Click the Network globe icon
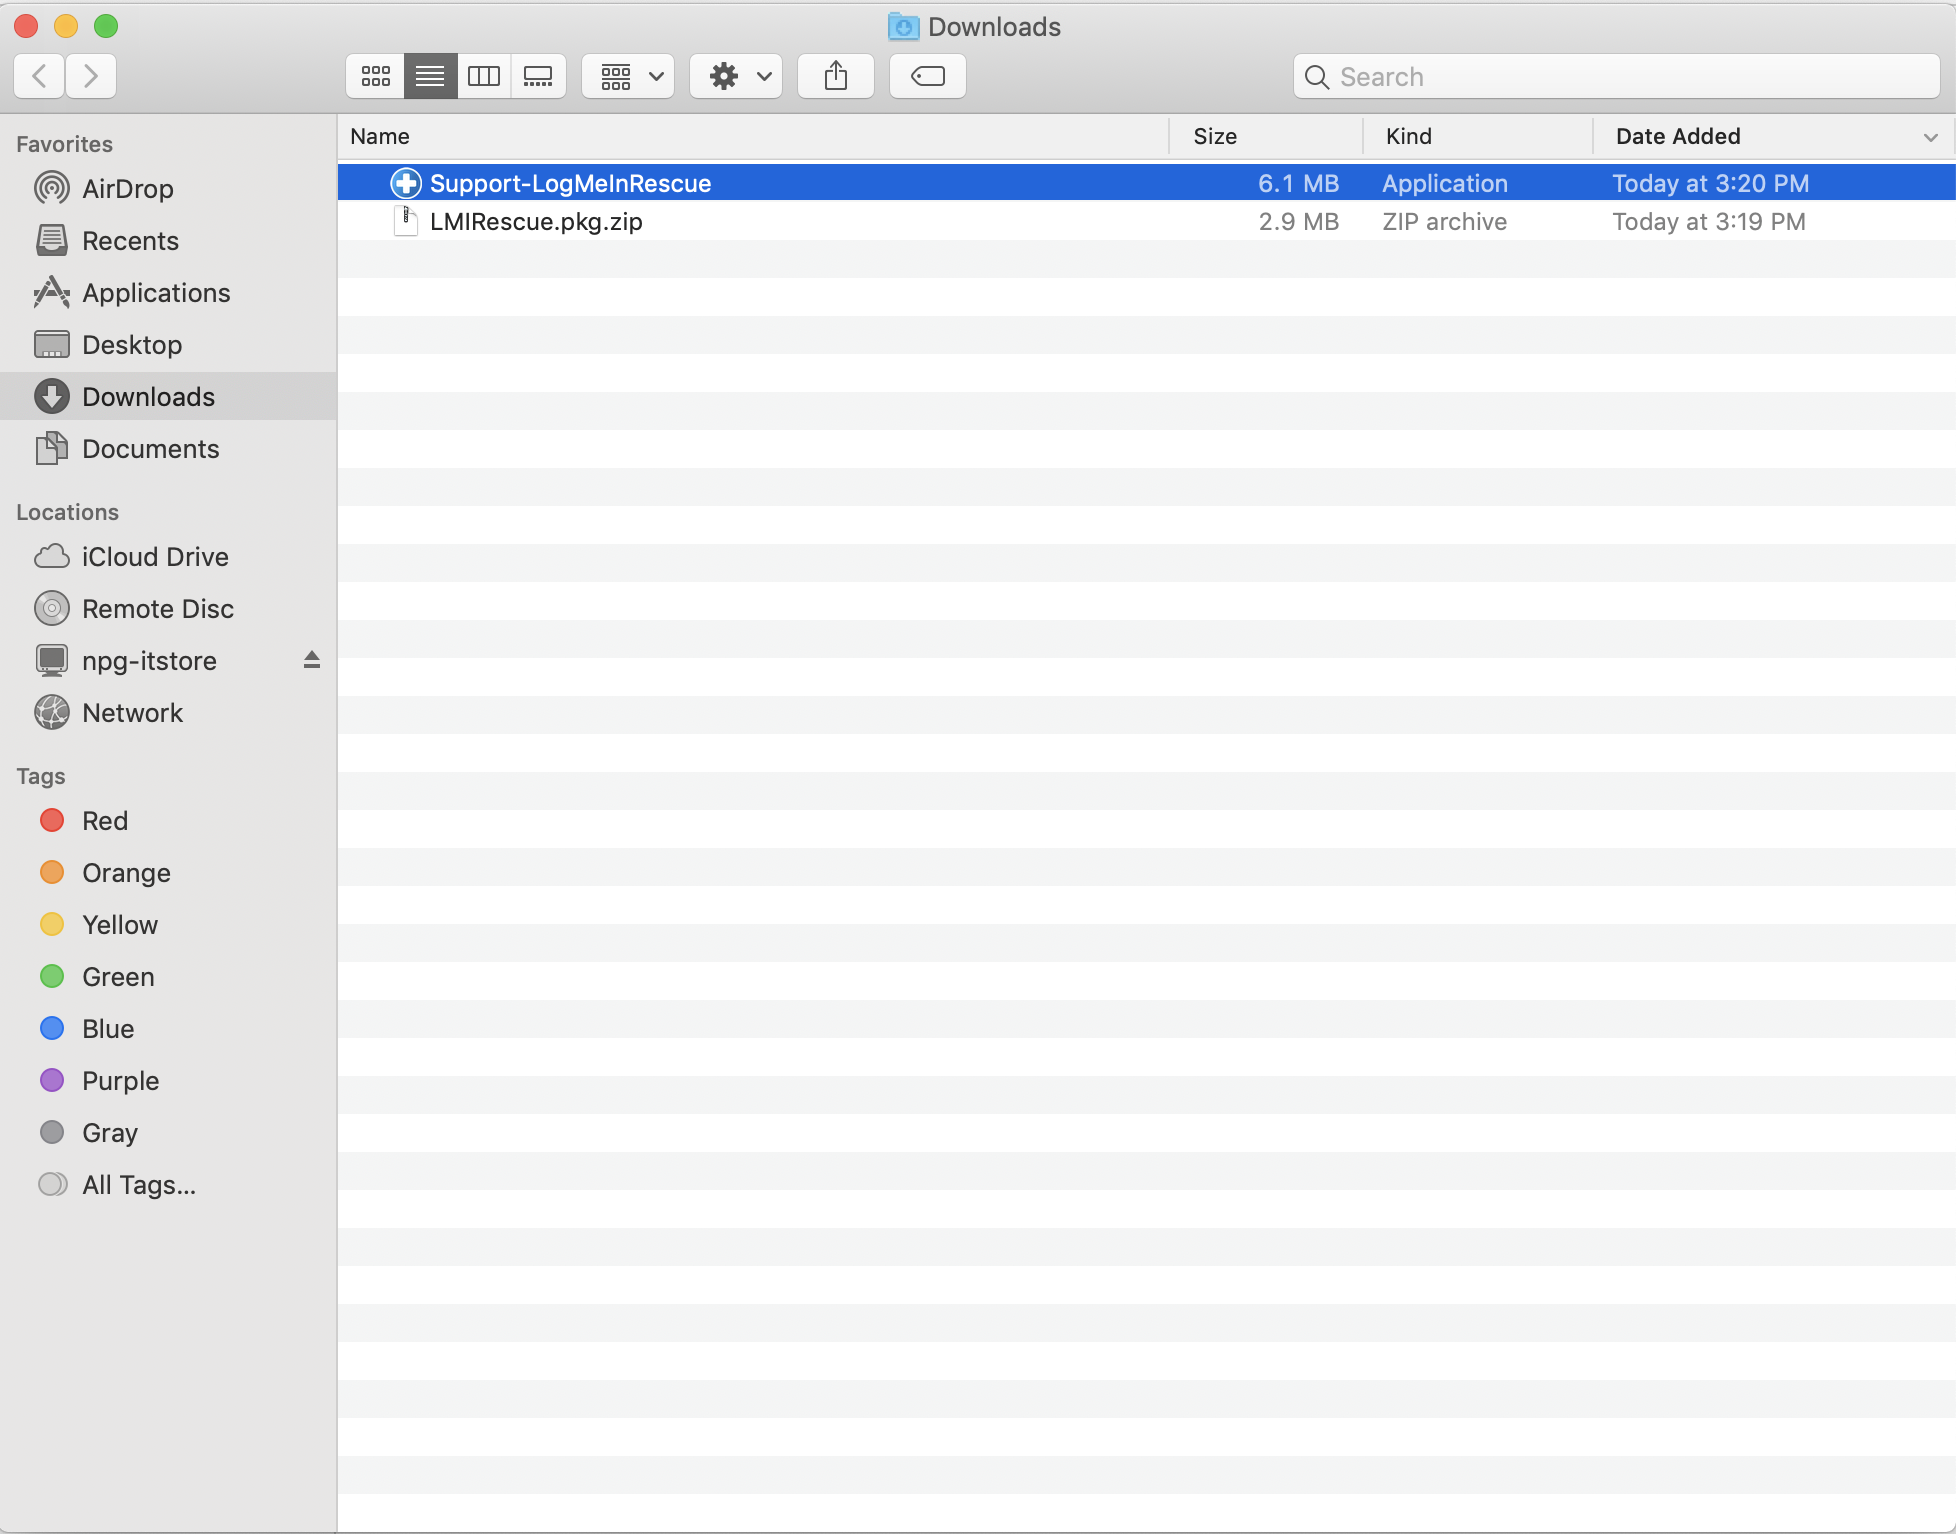Viewport: 1956px width, 1534px height. (x=52, y=712)
